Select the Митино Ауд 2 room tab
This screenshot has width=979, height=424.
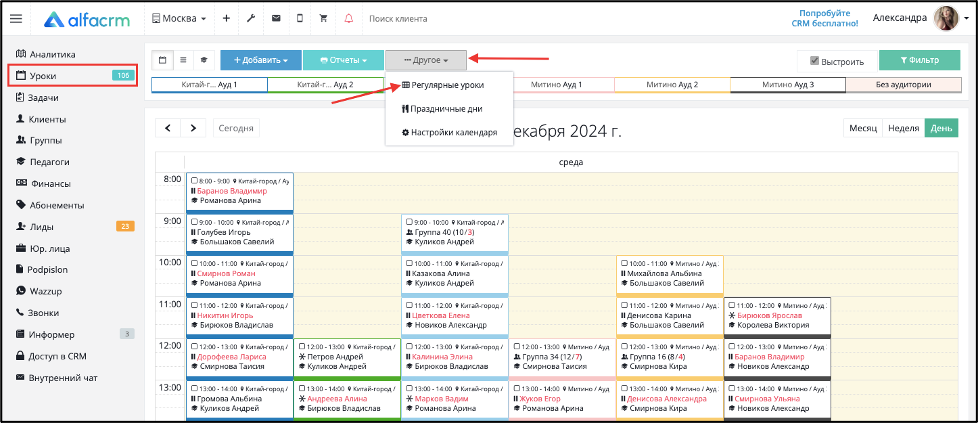(x=670, y=85)
